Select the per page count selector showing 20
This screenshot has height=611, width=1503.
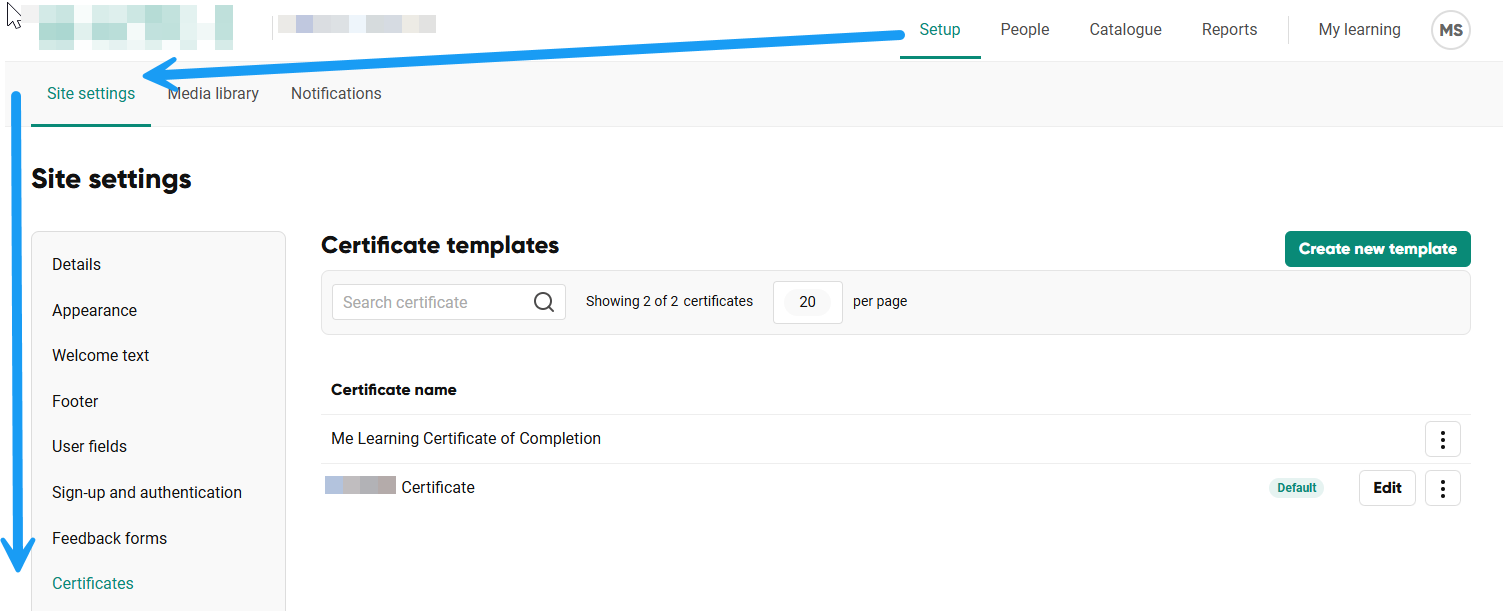point(807,301)
